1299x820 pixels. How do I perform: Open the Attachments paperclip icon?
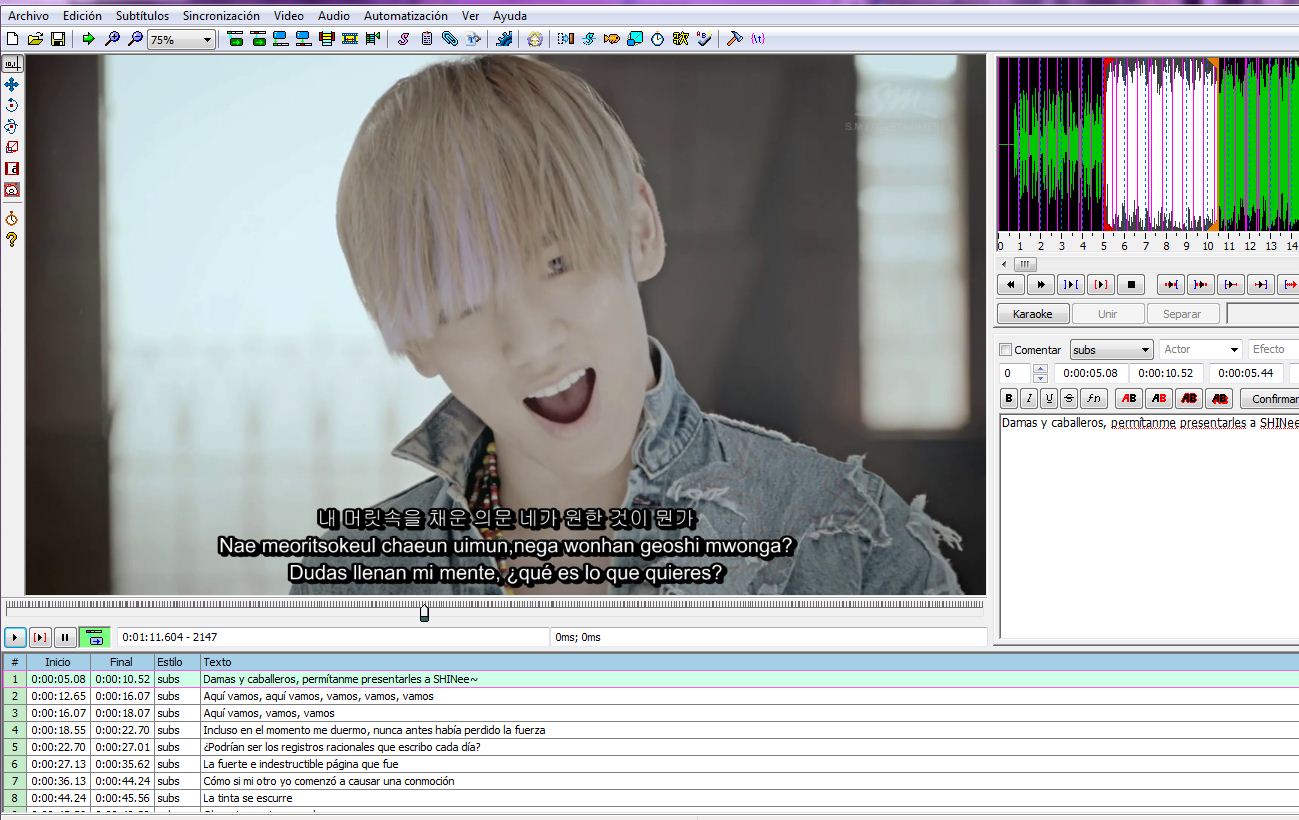450,39
